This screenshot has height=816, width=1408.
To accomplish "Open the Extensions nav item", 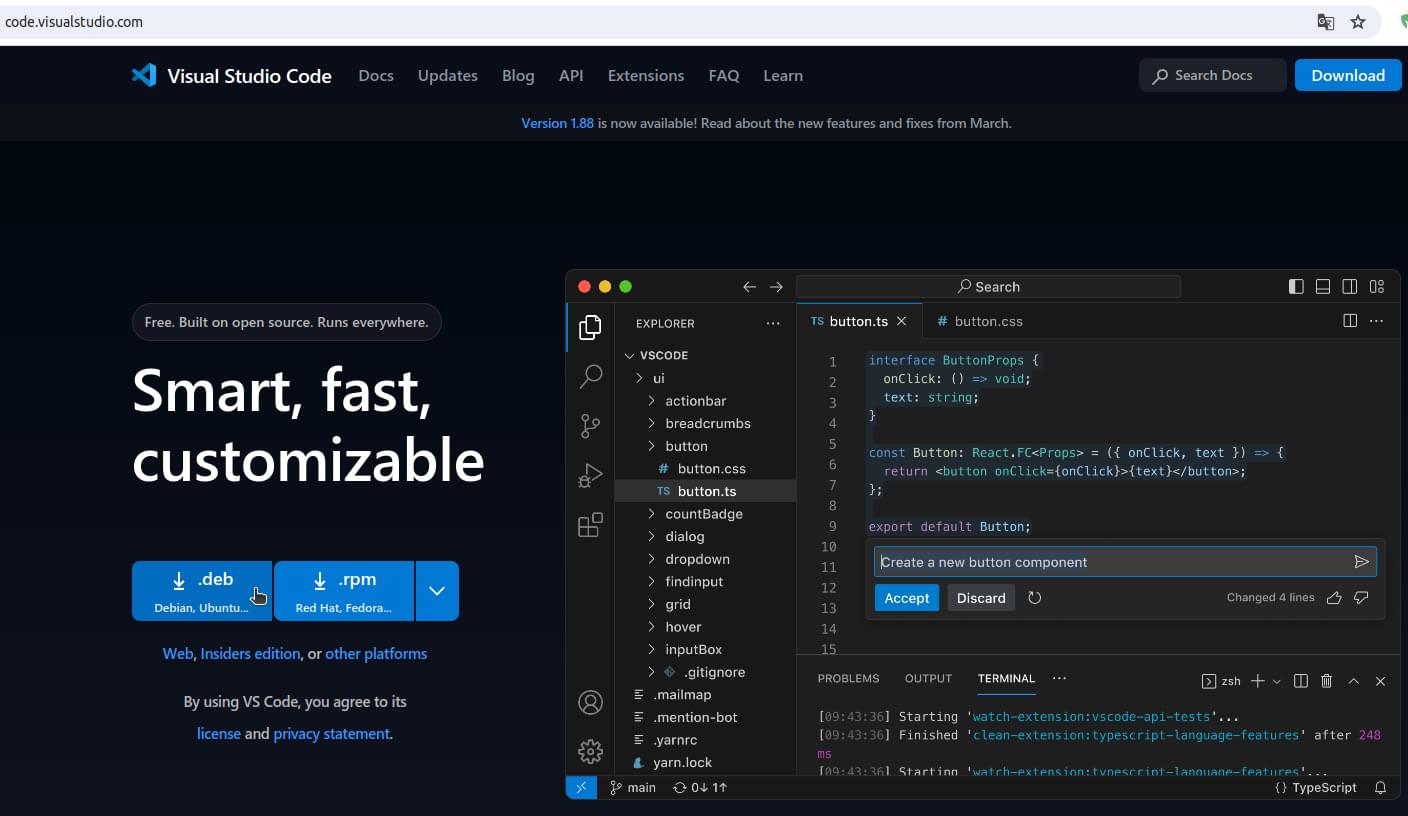I will pyautogui.click(x=646, y=75).
